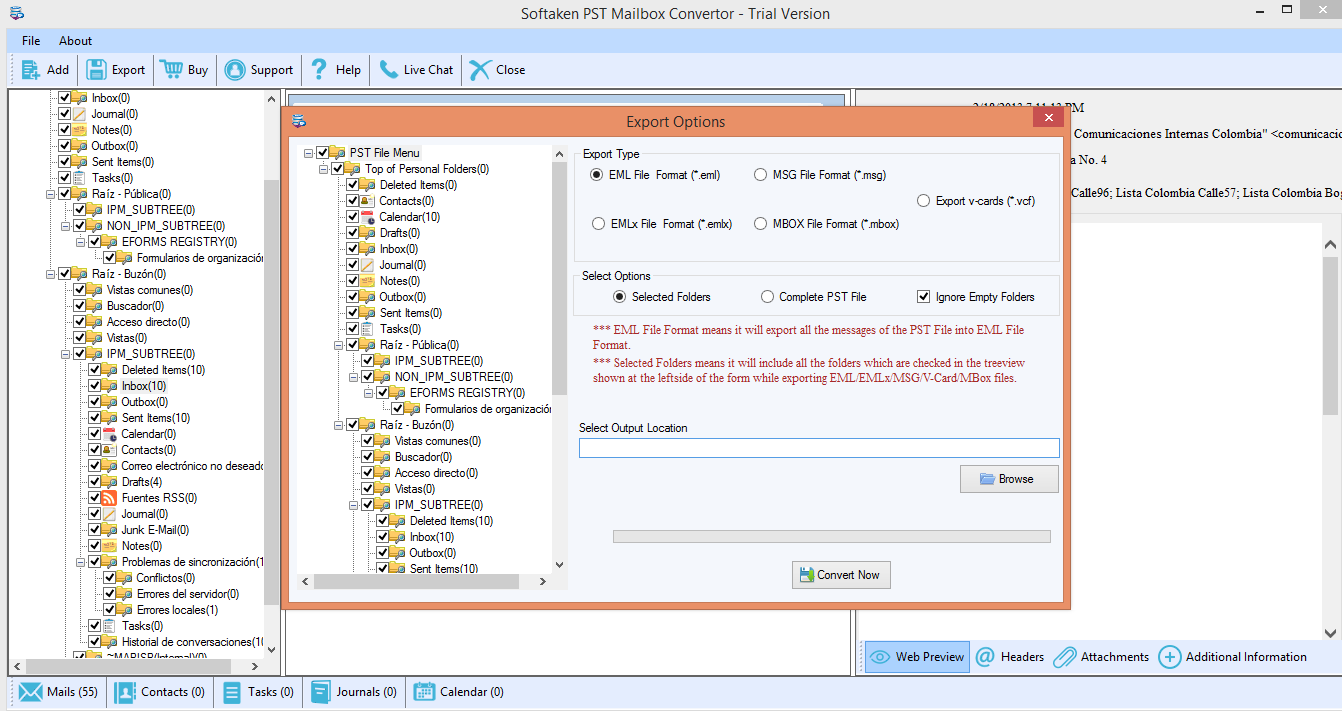Select EML File Format radio button
The width and height of the screenshot is (1342, 711).
pyautogui.click(x=597, y=175)
